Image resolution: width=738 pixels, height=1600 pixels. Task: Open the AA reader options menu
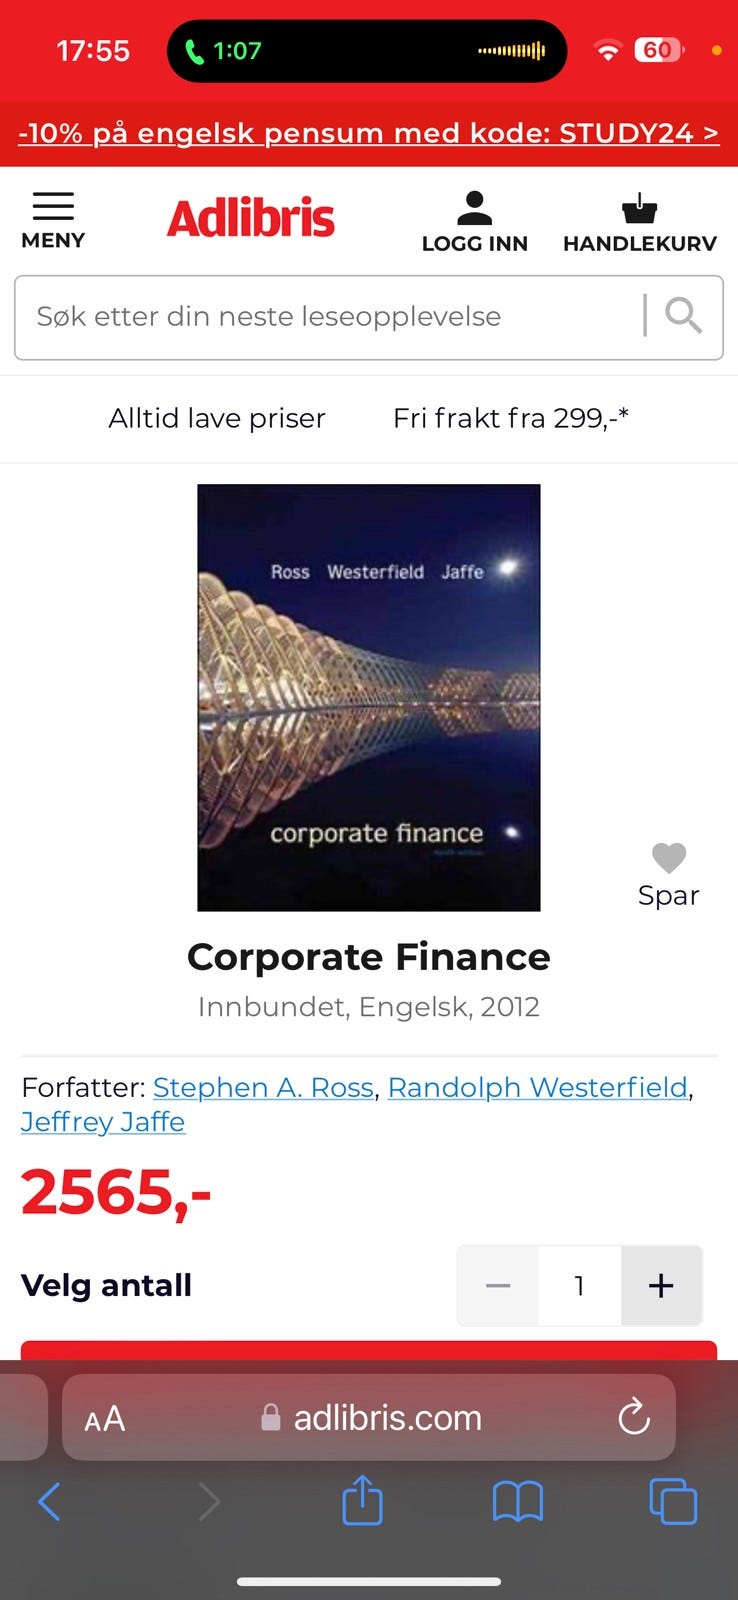[105, 1418]
